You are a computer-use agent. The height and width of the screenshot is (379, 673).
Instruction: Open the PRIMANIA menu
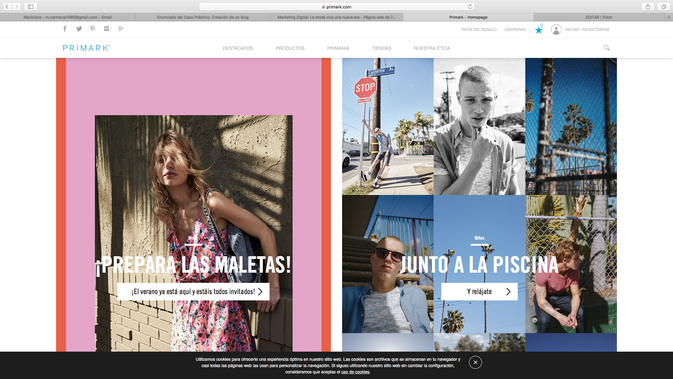tap(338, 48)
